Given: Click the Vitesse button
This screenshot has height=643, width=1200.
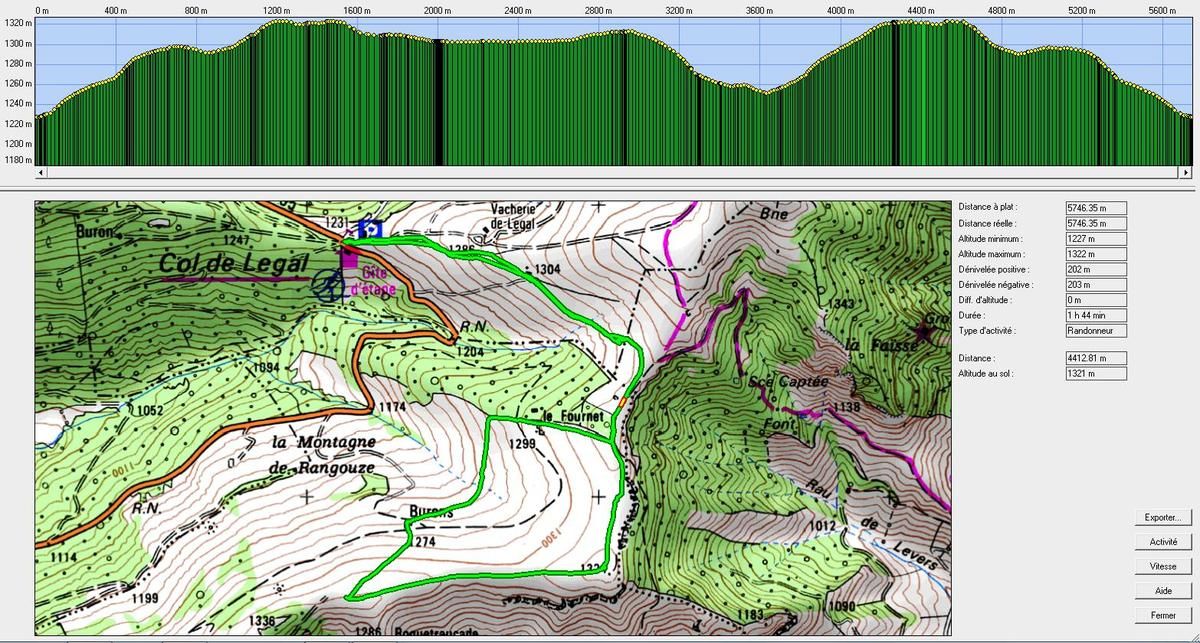Looking at the screenshot, I should pyautogui.click(x=1163, y=566).
